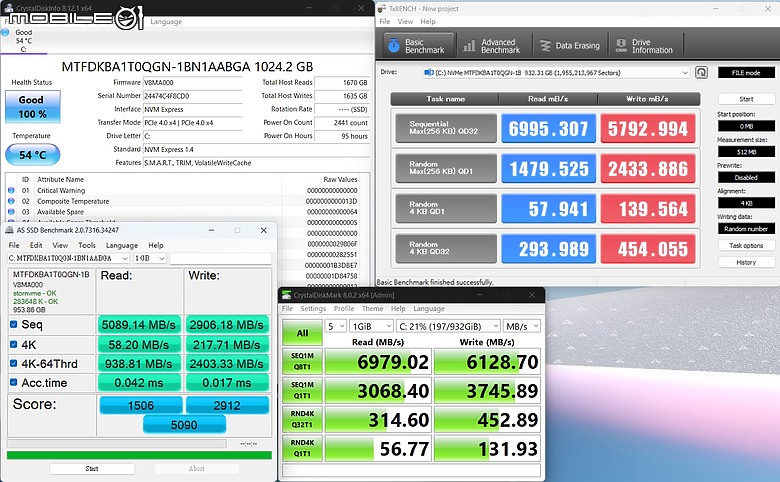Click Sequential Max(256 KB) QD32 task button
Image resolution: width=780 pixels, height=482 pixels.
[x=446, y=128]
